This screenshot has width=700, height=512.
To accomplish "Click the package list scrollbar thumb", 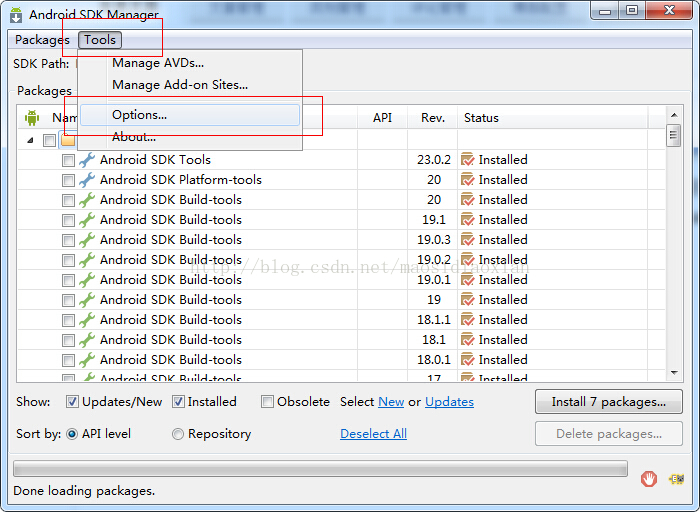I will click(x=674, y=135).
